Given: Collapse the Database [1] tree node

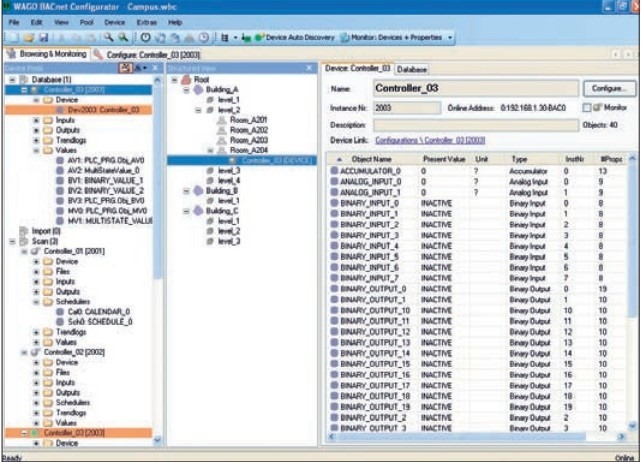Looking at the screenshot, I should pos(12,79).
